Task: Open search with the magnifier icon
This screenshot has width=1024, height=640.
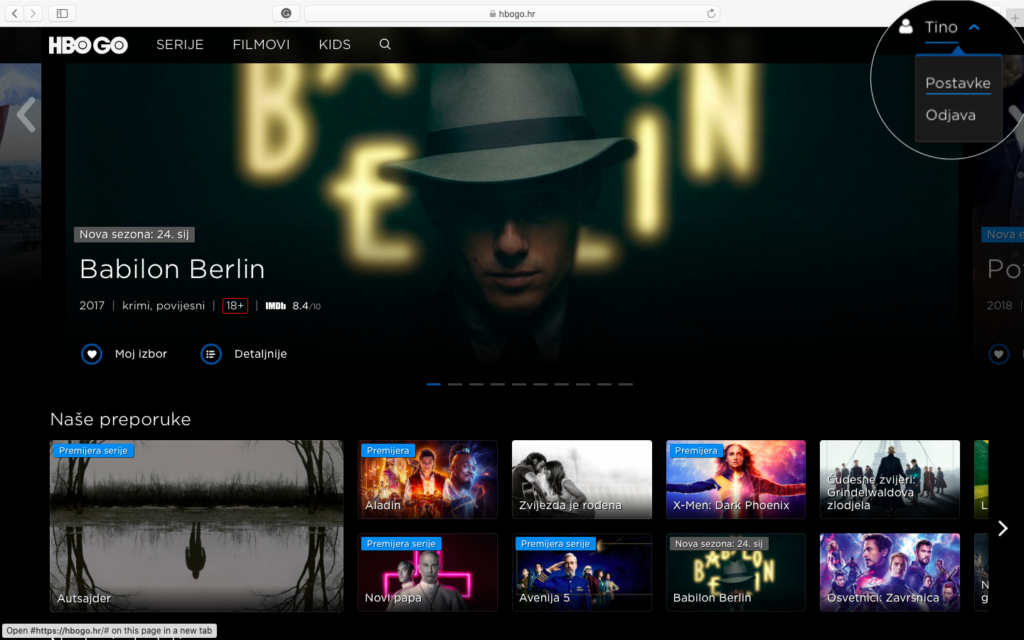Action: [385, 45]
